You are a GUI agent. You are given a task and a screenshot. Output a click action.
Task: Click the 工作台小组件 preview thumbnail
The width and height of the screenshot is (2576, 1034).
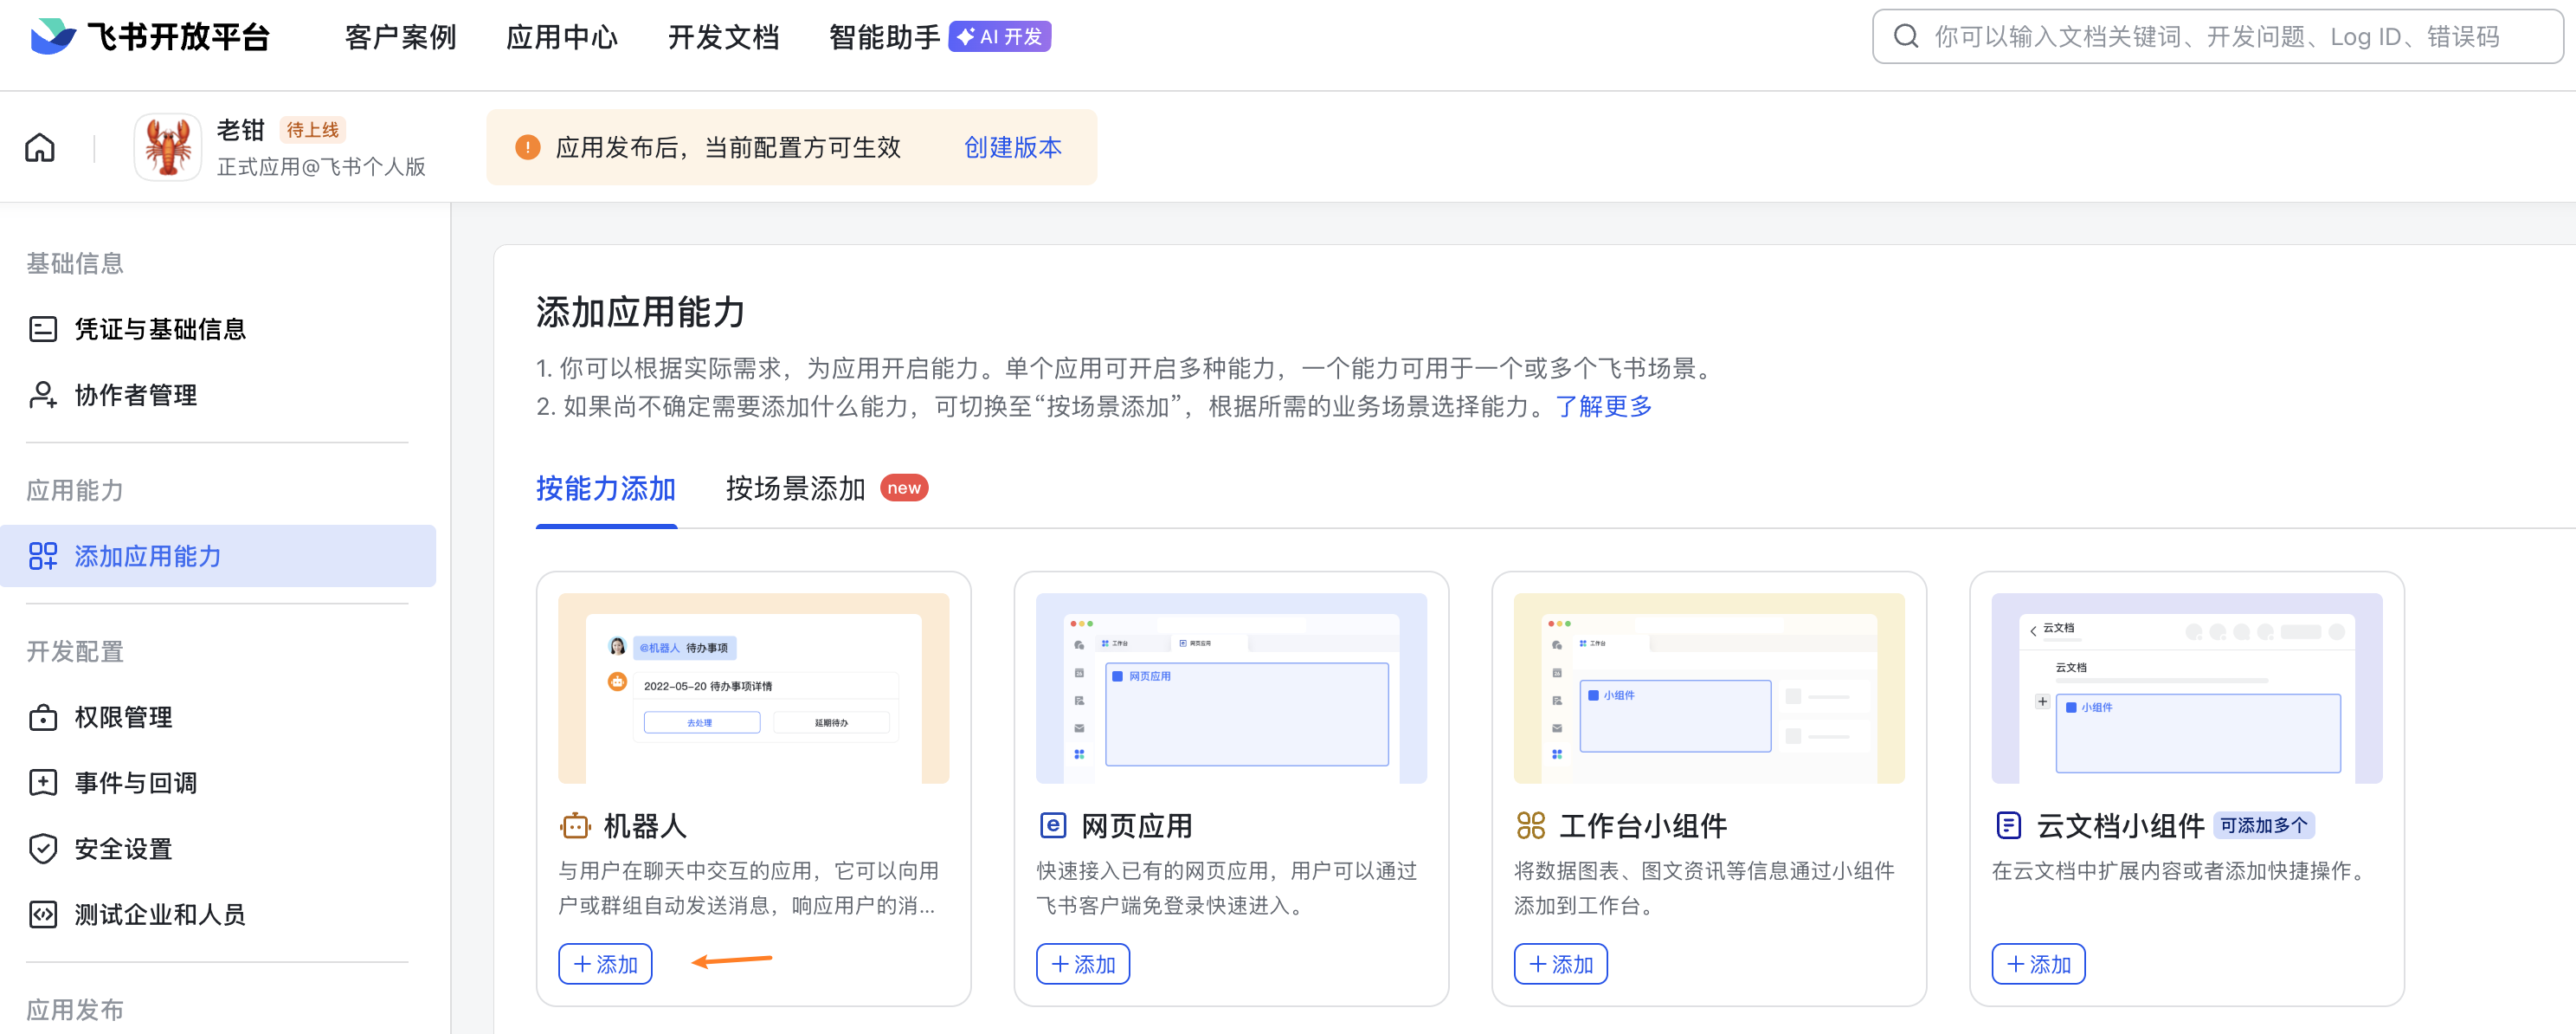click(x=1710, y=688)
